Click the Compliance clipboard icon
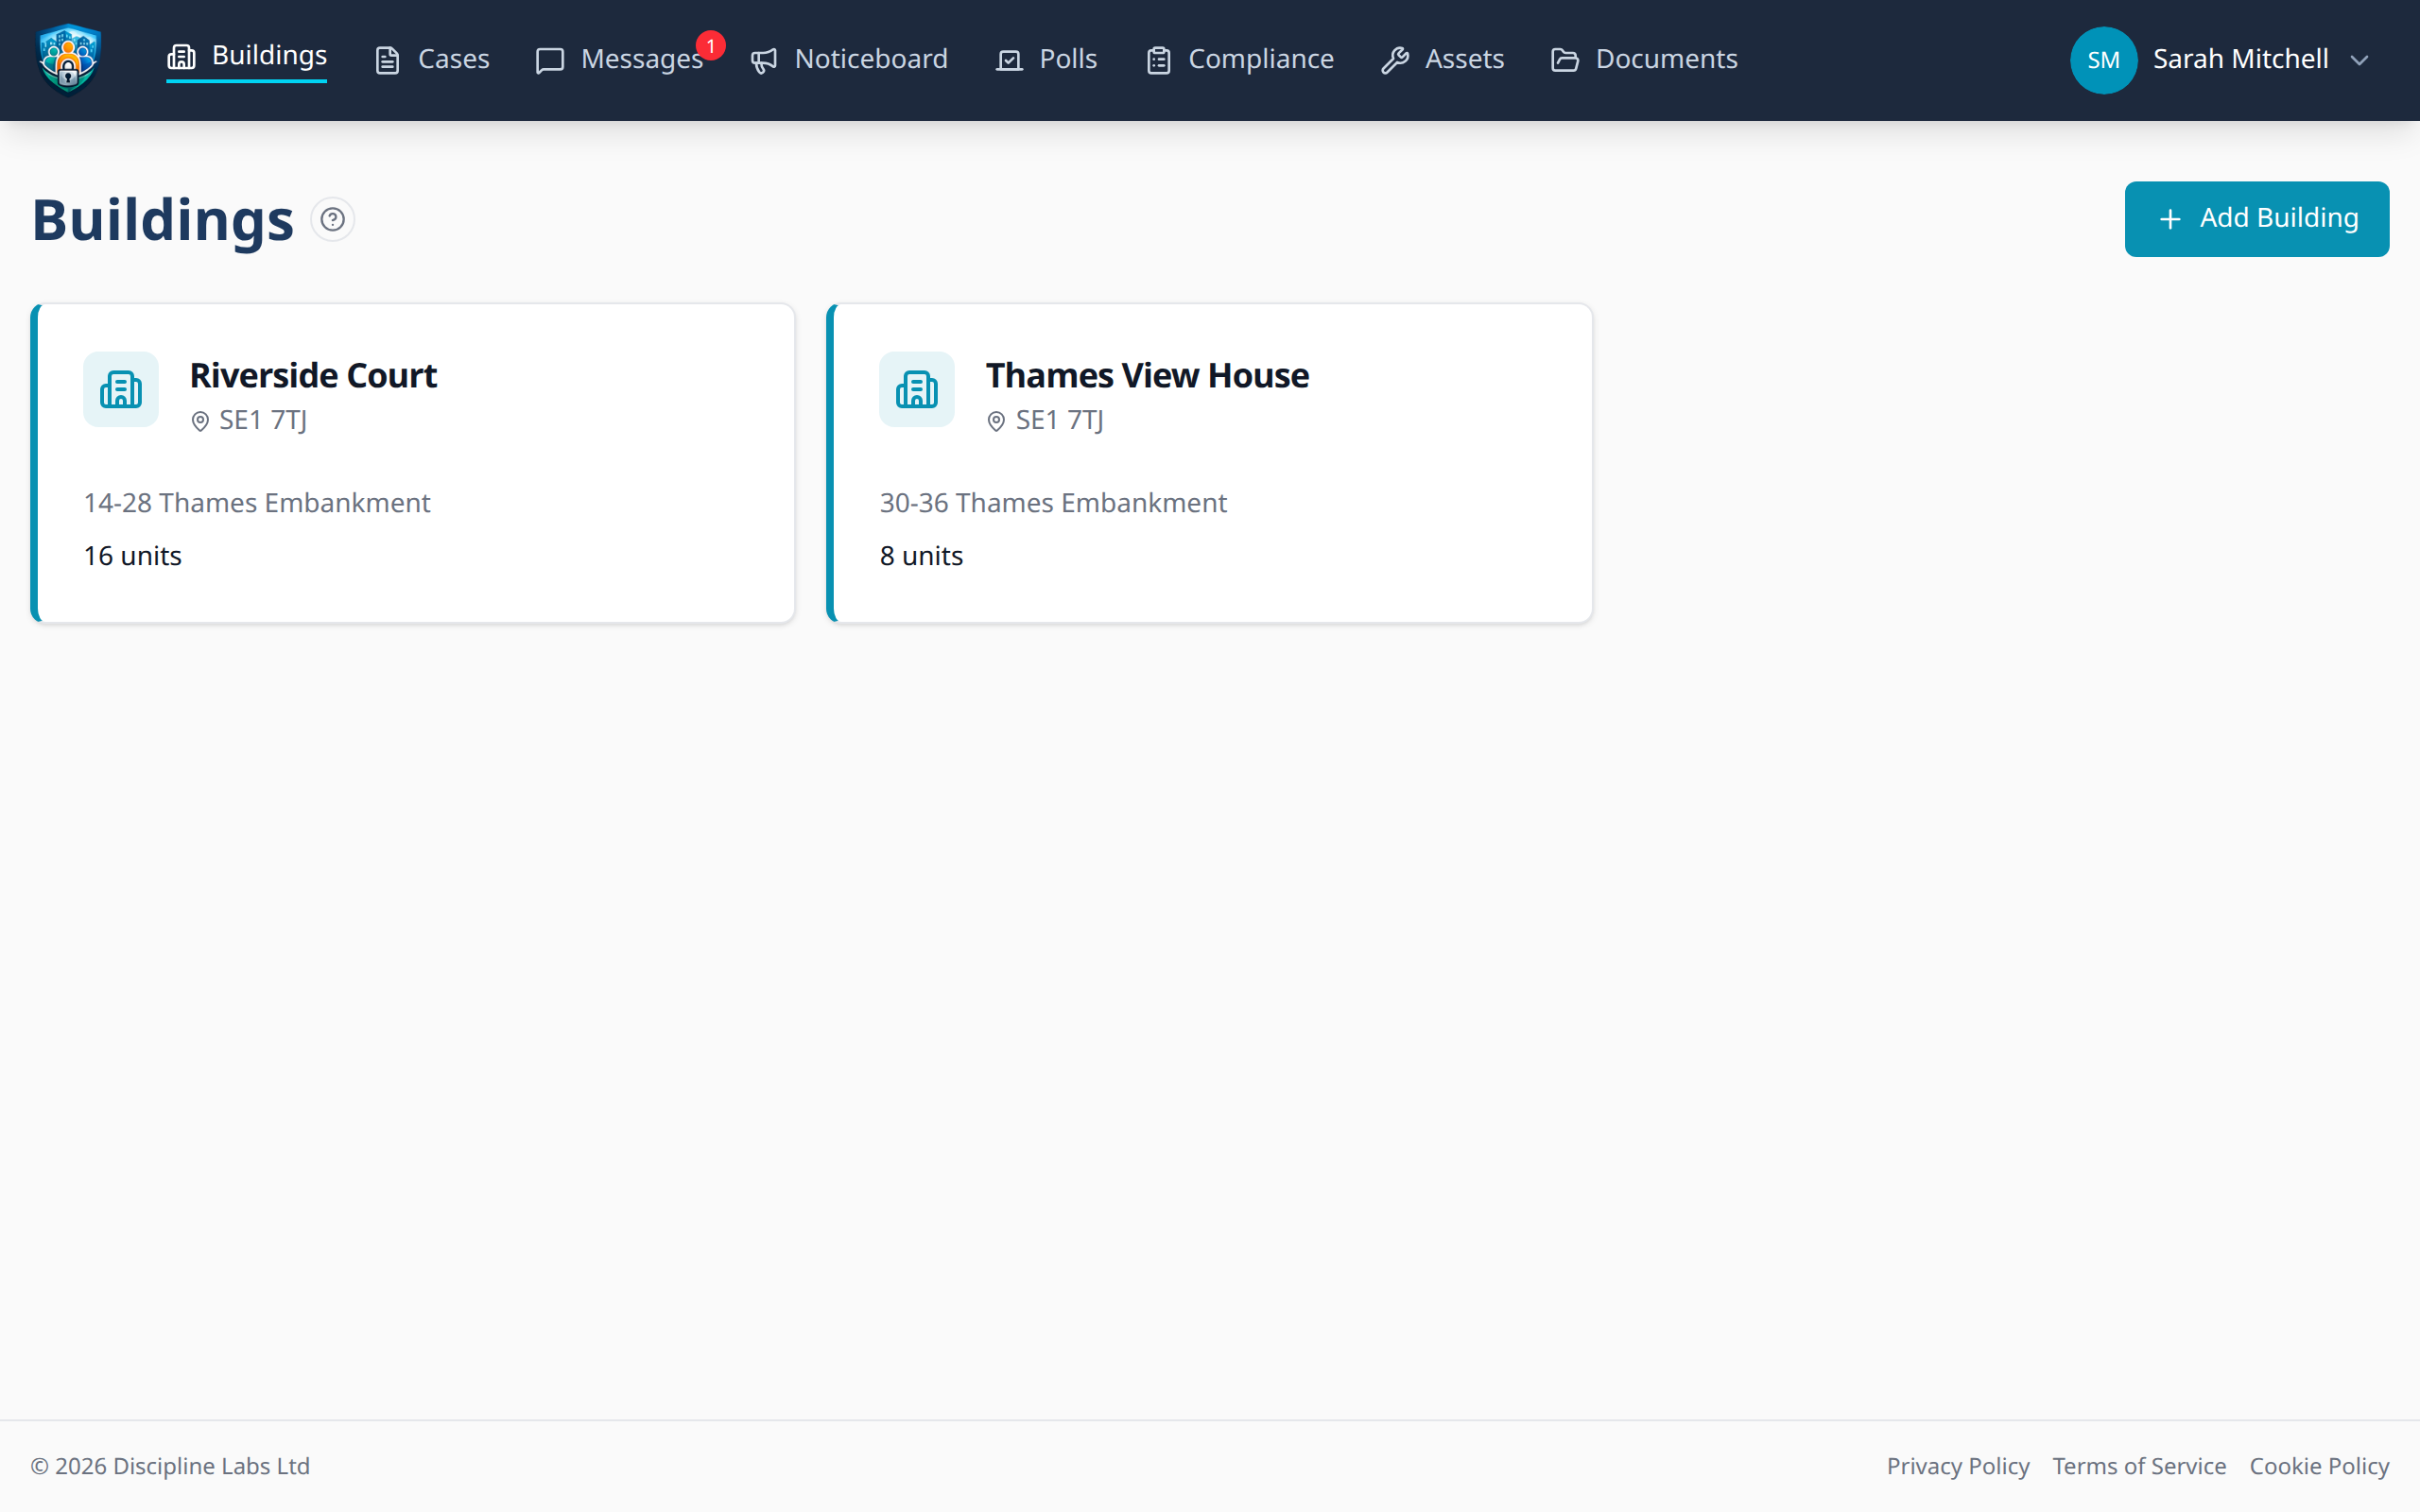The height and width of the screenshot is (1512, 2420). click(1158, 61)
